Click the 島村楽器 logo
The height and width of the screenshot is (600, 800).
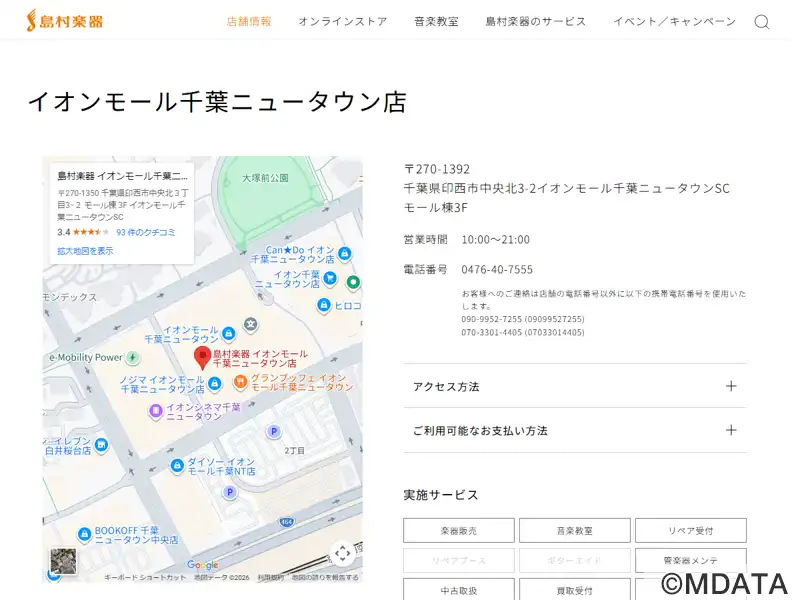pyautogui.click(x=65, y=21)
